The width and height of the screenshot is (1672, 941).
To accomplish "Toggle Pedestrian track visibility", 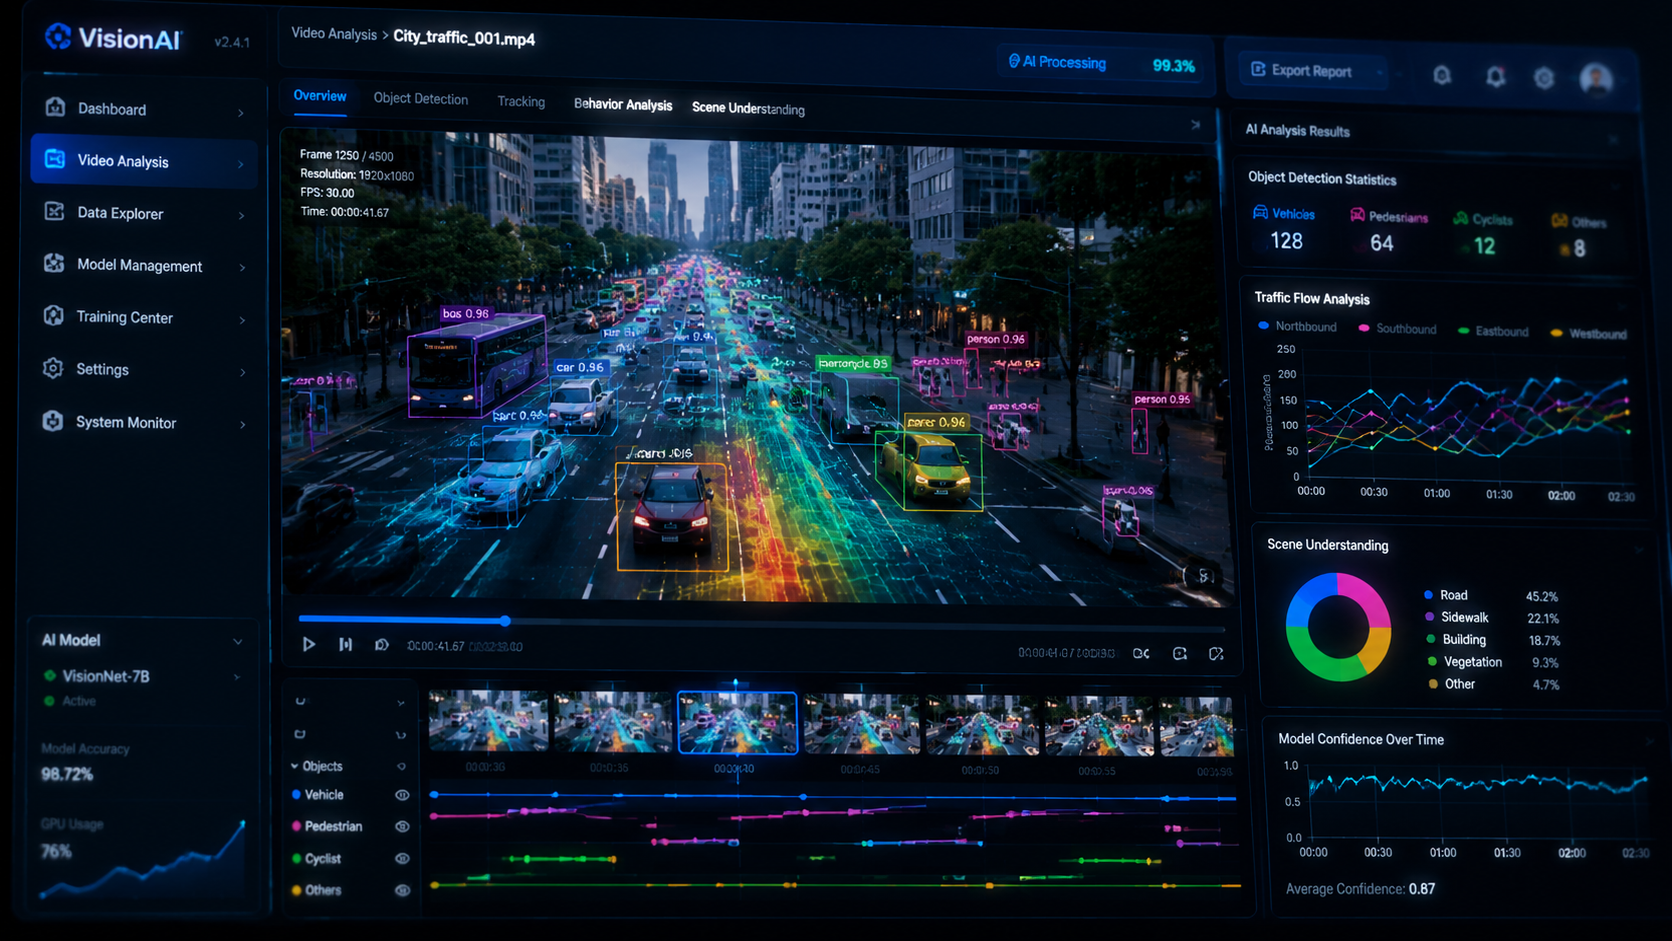I will [402, 827].
